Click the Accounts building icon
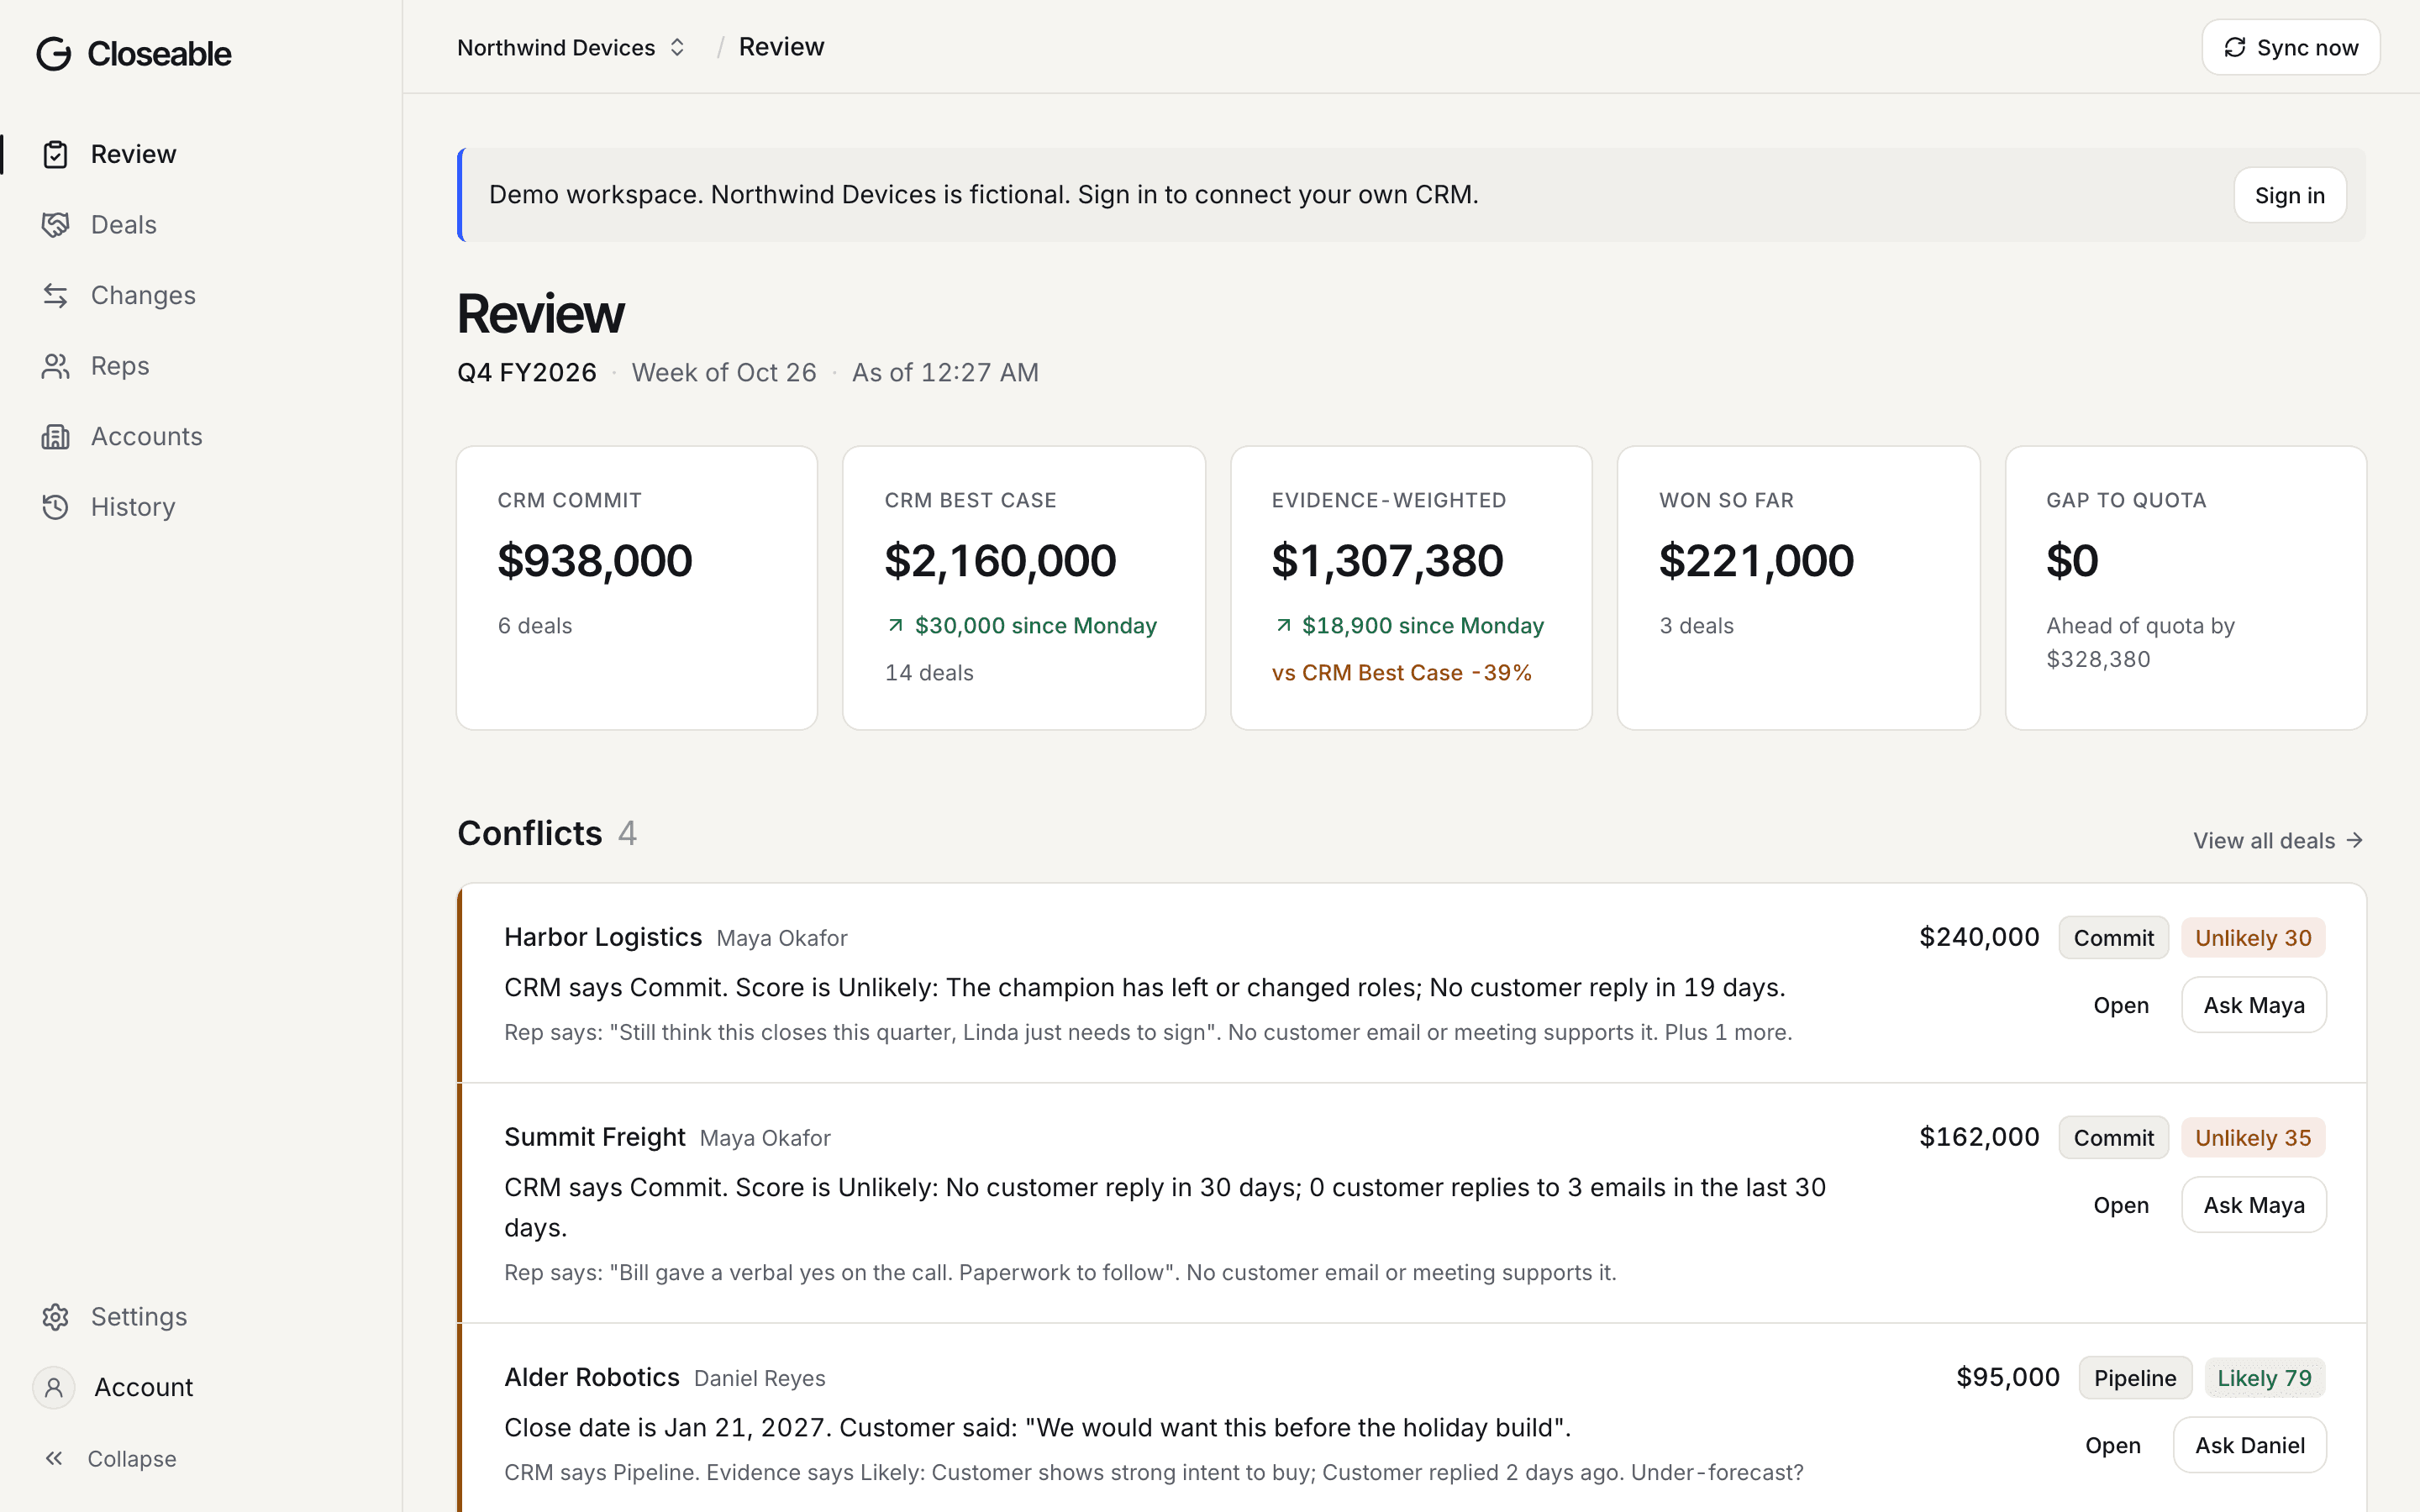The image size is (2420, 1512). pos(56,437)
